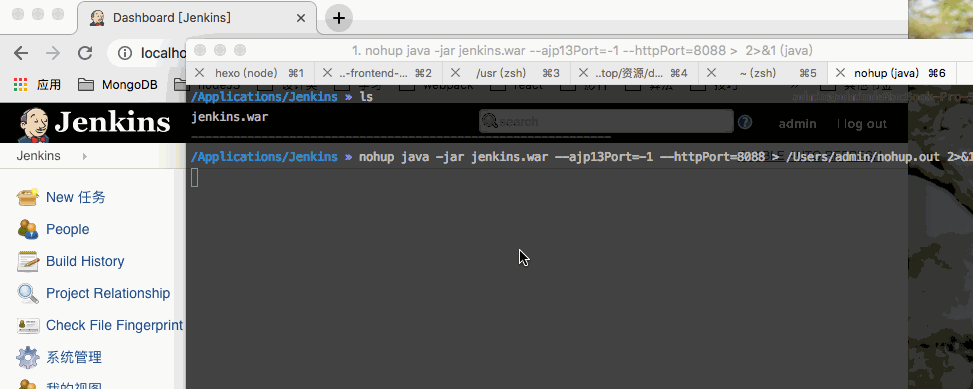Click the 系统管理 gear icon
Viewport: 973px width, 389px height.
click(x=28, y=357)
